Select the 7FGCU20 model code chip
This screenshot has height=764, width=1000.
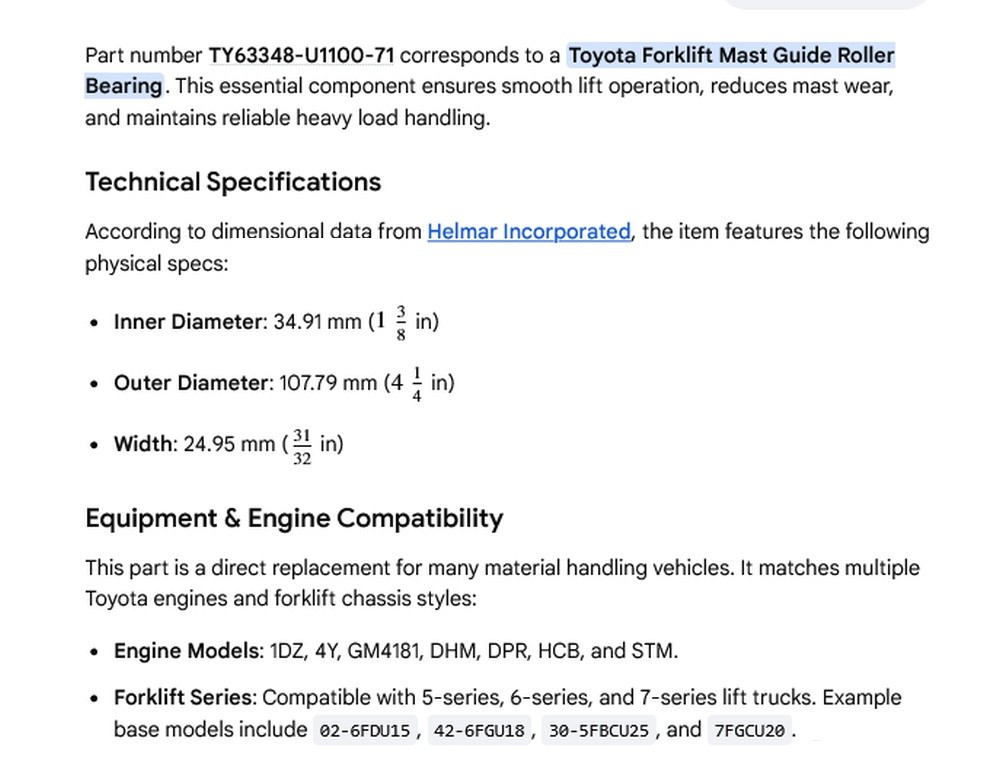[749, 730]
